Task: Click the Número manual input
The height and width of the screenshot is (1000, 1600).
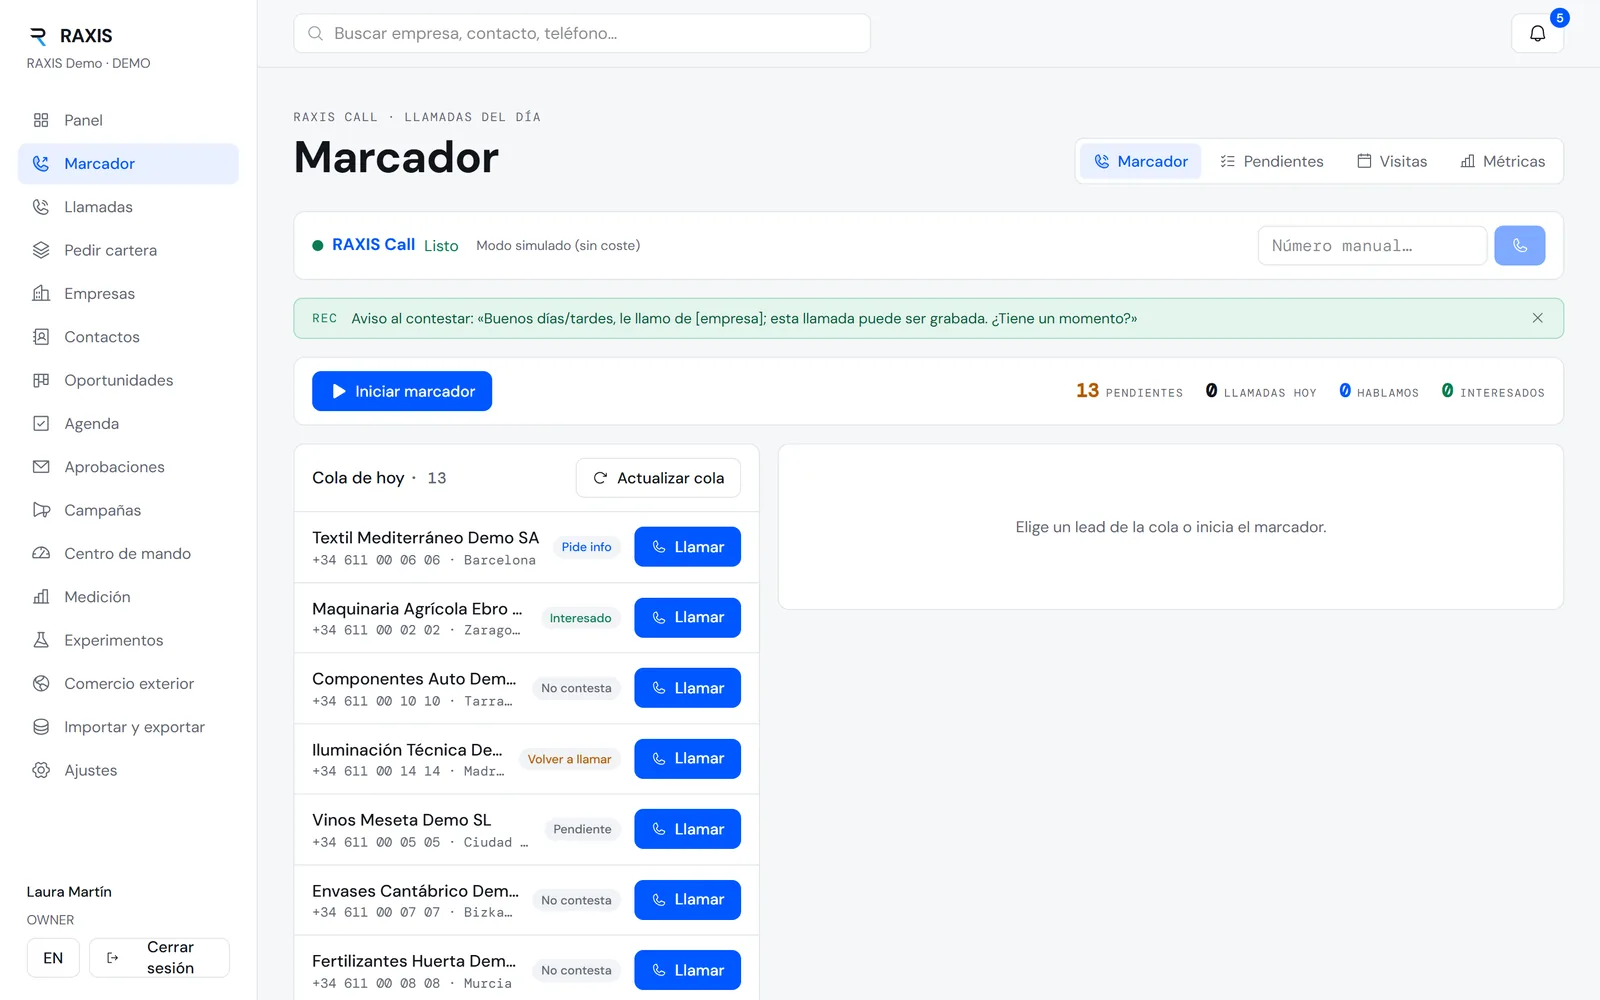Action: (1372, 245)
